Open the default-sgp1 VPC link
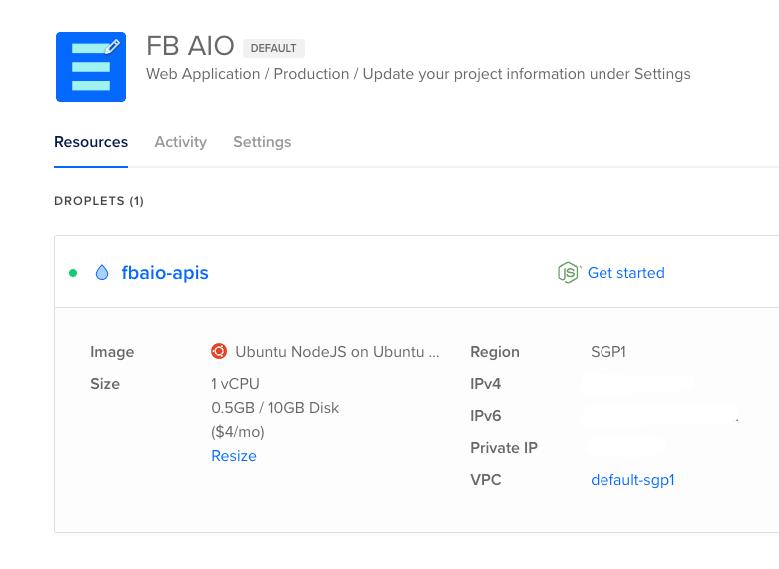The width and height of the screenshot is (779, 569). coord(633,480)
